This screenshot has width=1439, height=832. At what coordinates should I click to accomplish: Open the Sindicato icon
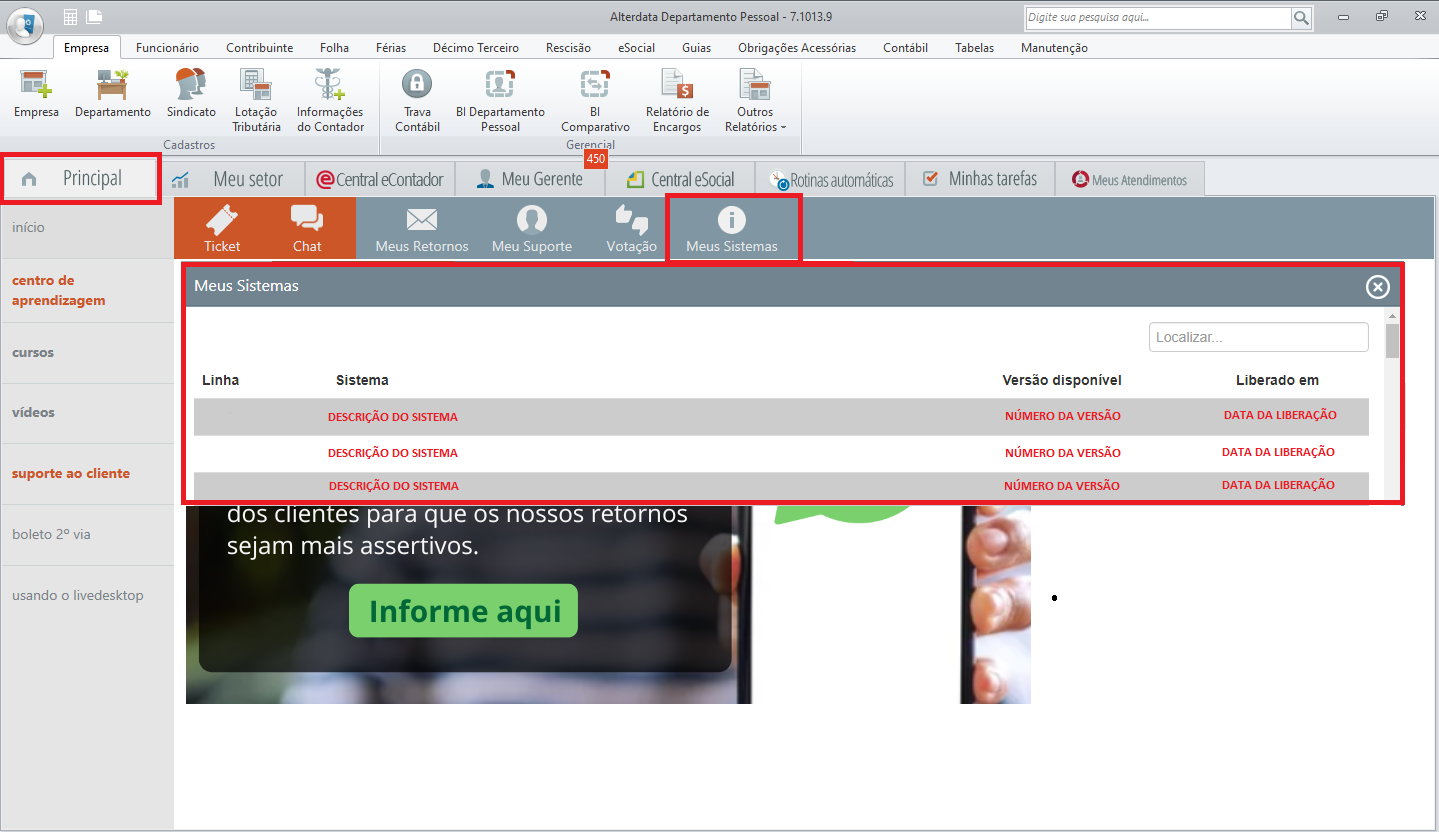point(191,95)
